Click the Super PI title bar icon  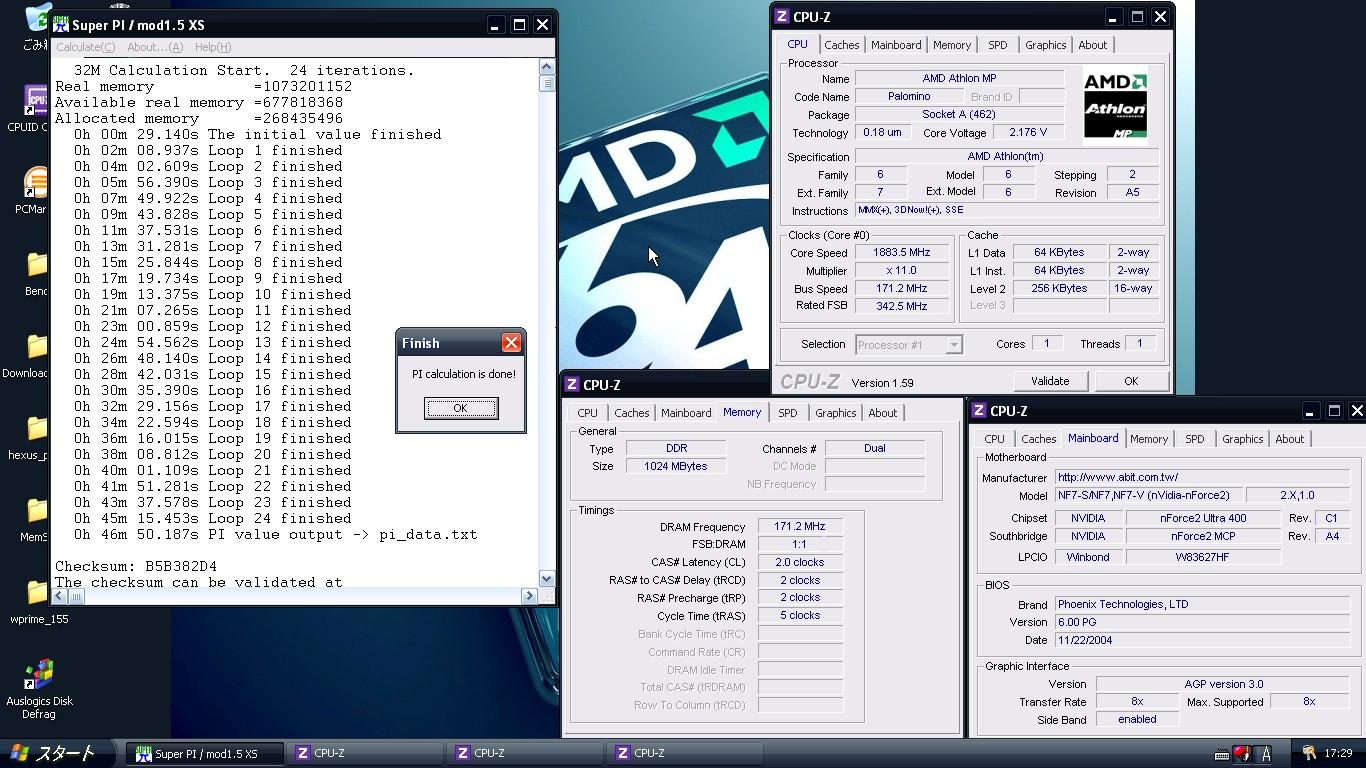61,25
